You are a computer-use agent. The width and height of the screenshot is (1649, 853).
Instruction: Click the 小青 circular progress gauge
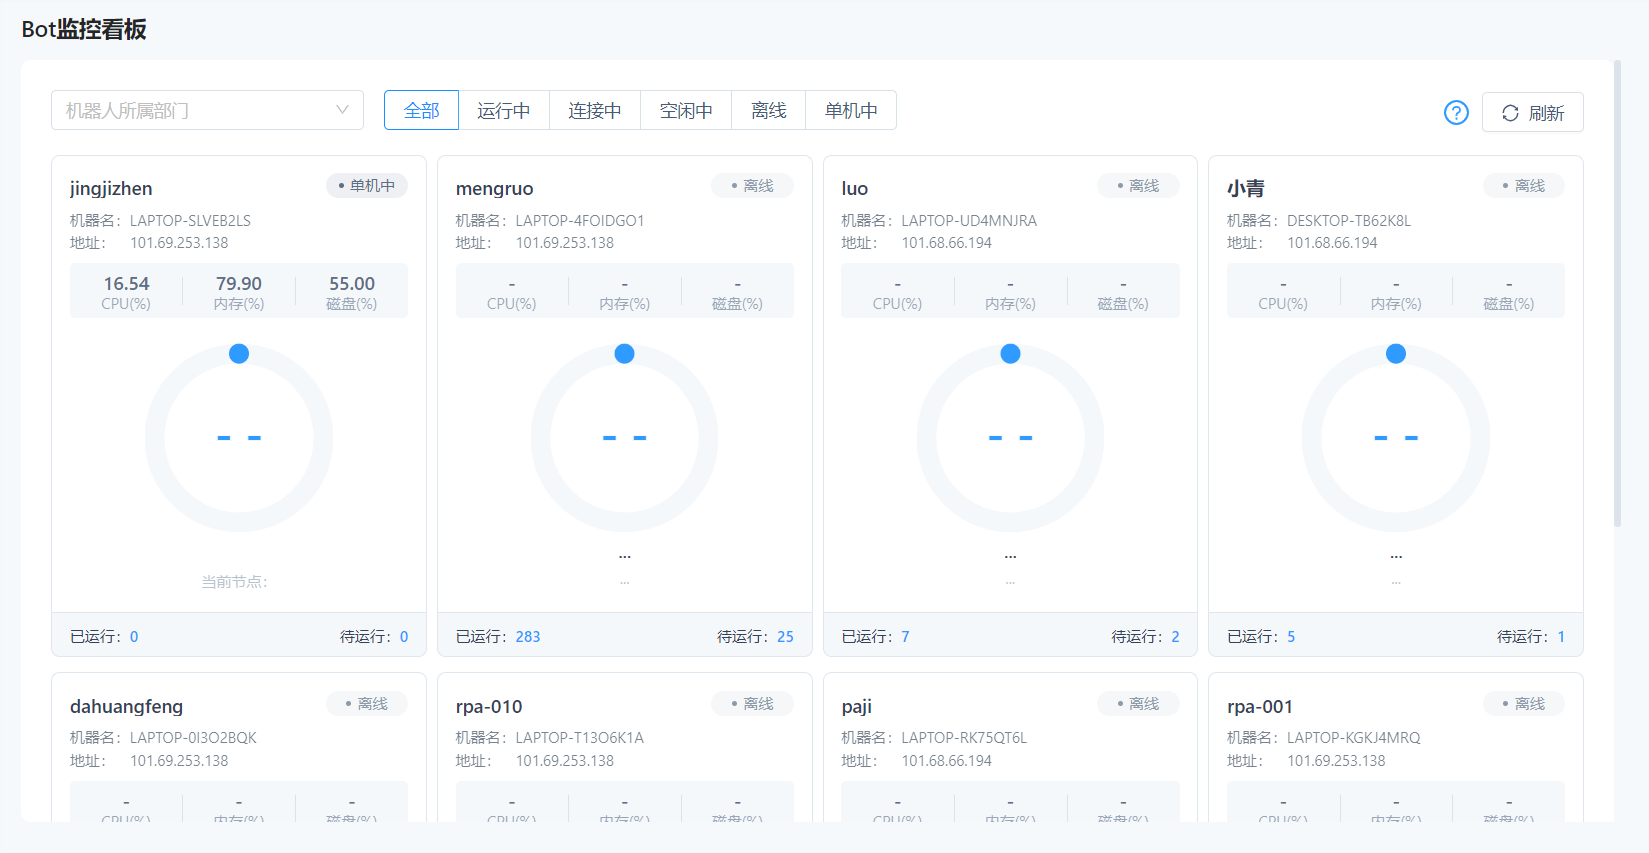pos(1395,438)
